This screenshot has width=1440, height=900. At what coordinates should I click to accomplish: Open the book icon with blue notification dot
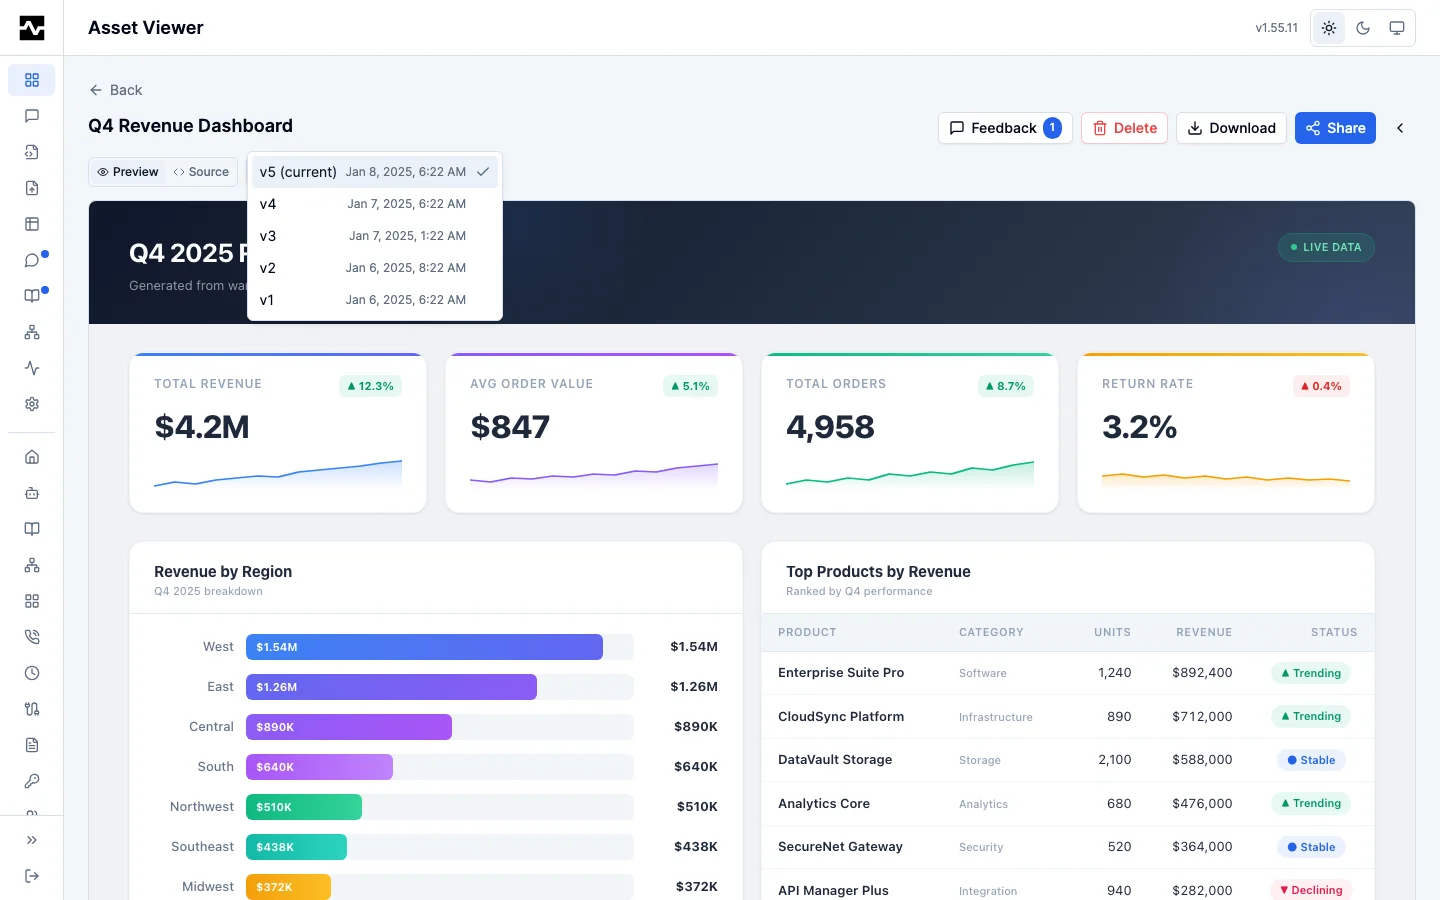(32, 296)
